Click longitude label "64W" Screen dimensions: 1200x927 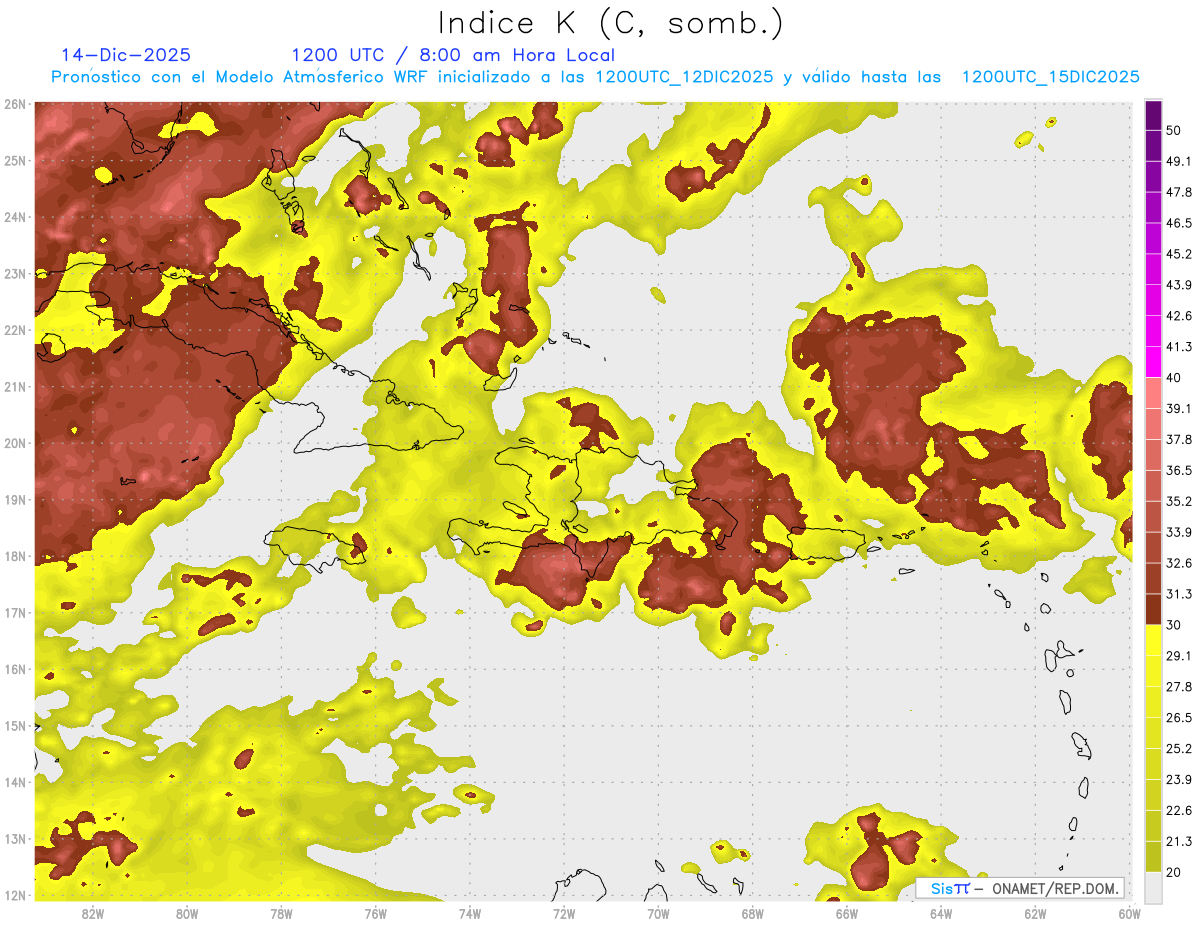click(941, 913)
